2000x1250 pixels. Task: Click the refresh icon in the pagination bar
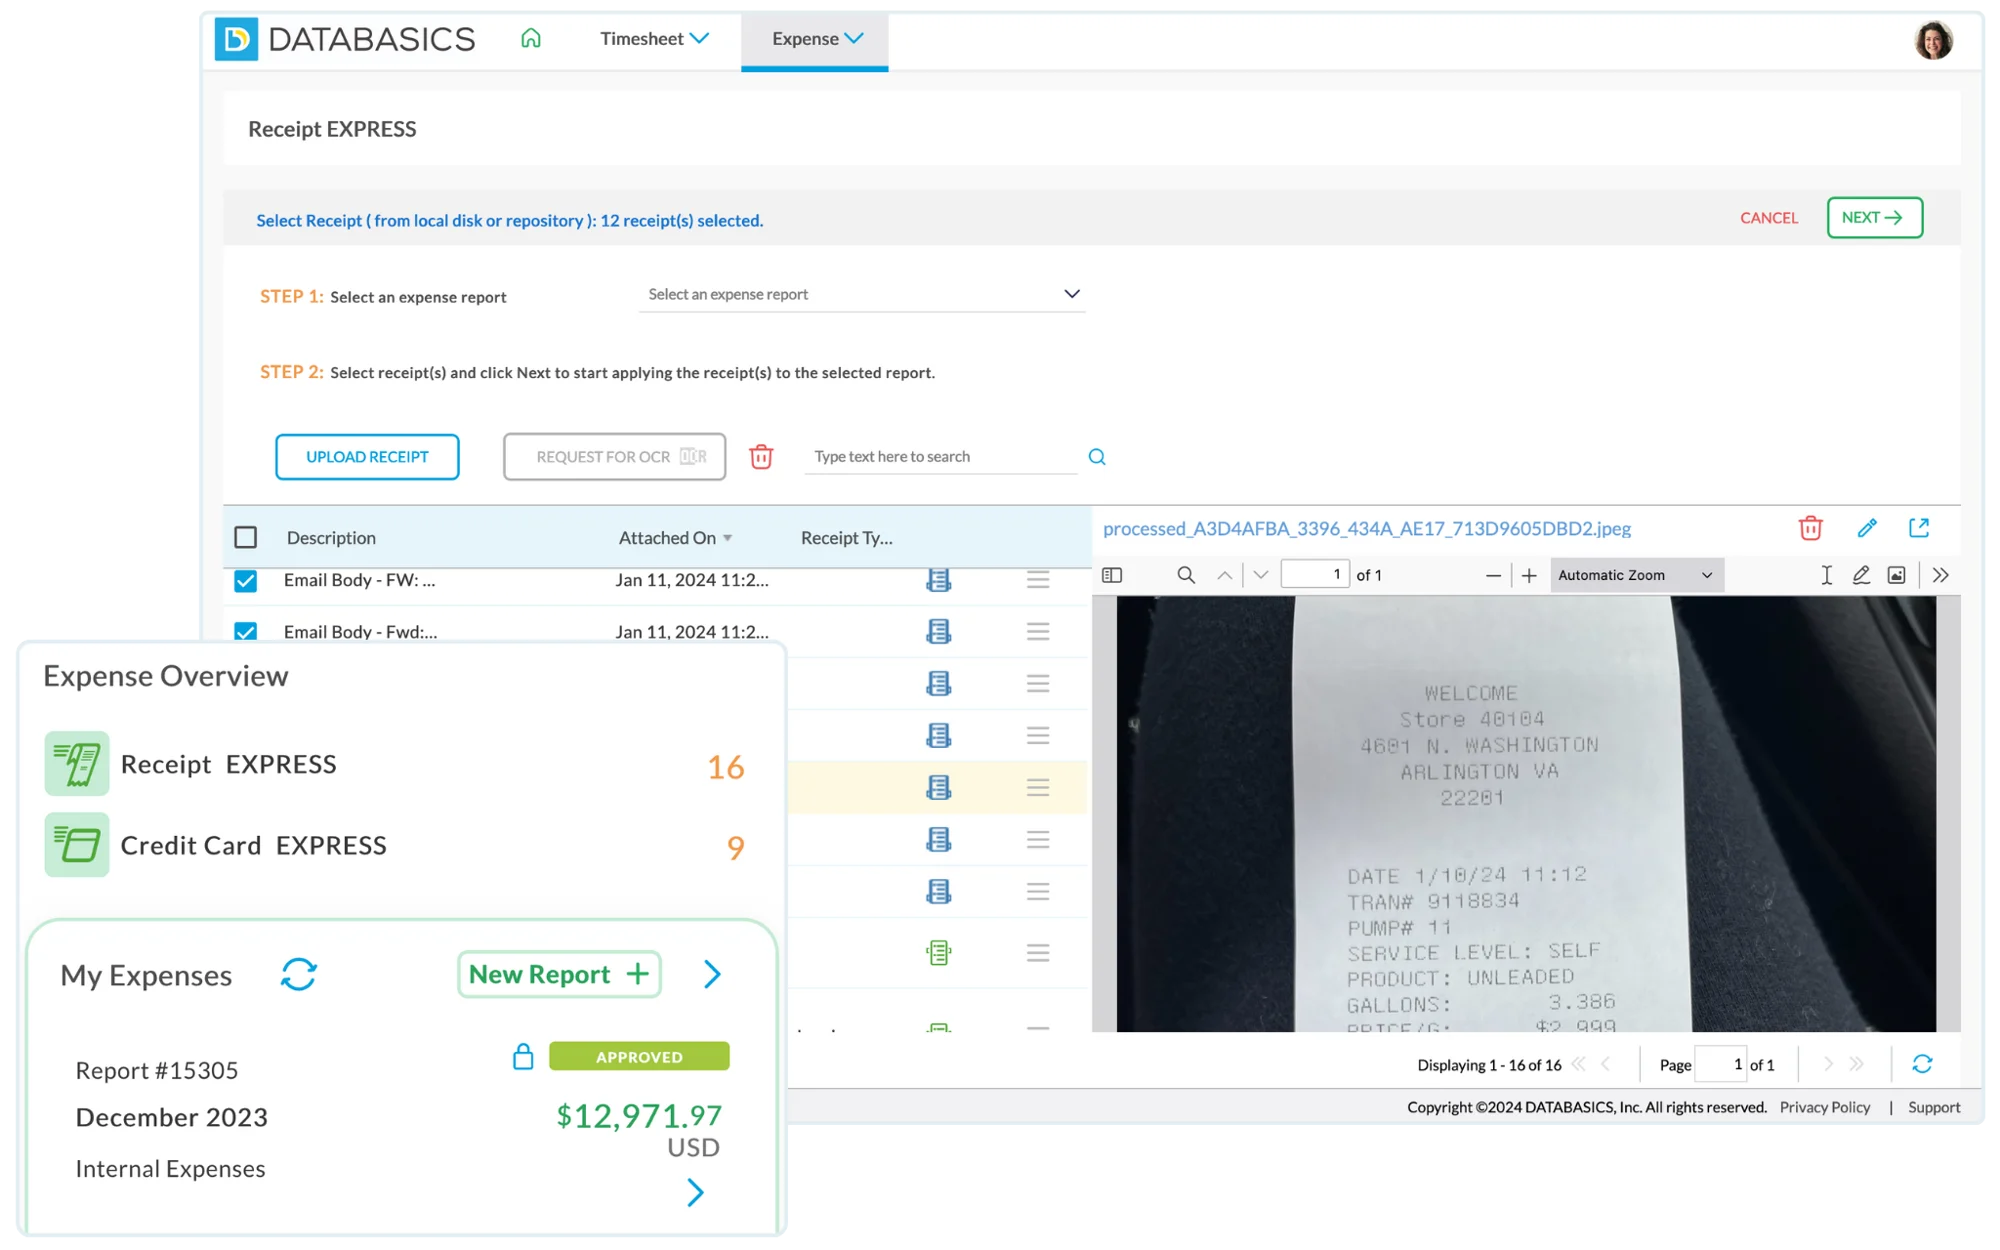click(1922, 1064)
